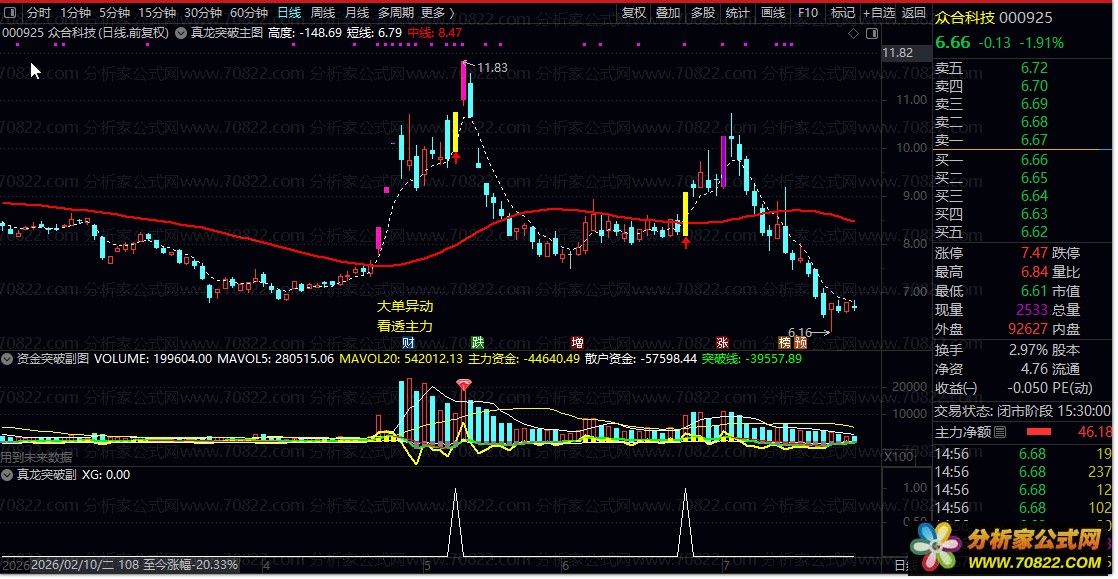Image resolution: width=1118 pixels, height=579 pixels.
Task: Click the red 涨 marker icon
Action: (722, 342)
